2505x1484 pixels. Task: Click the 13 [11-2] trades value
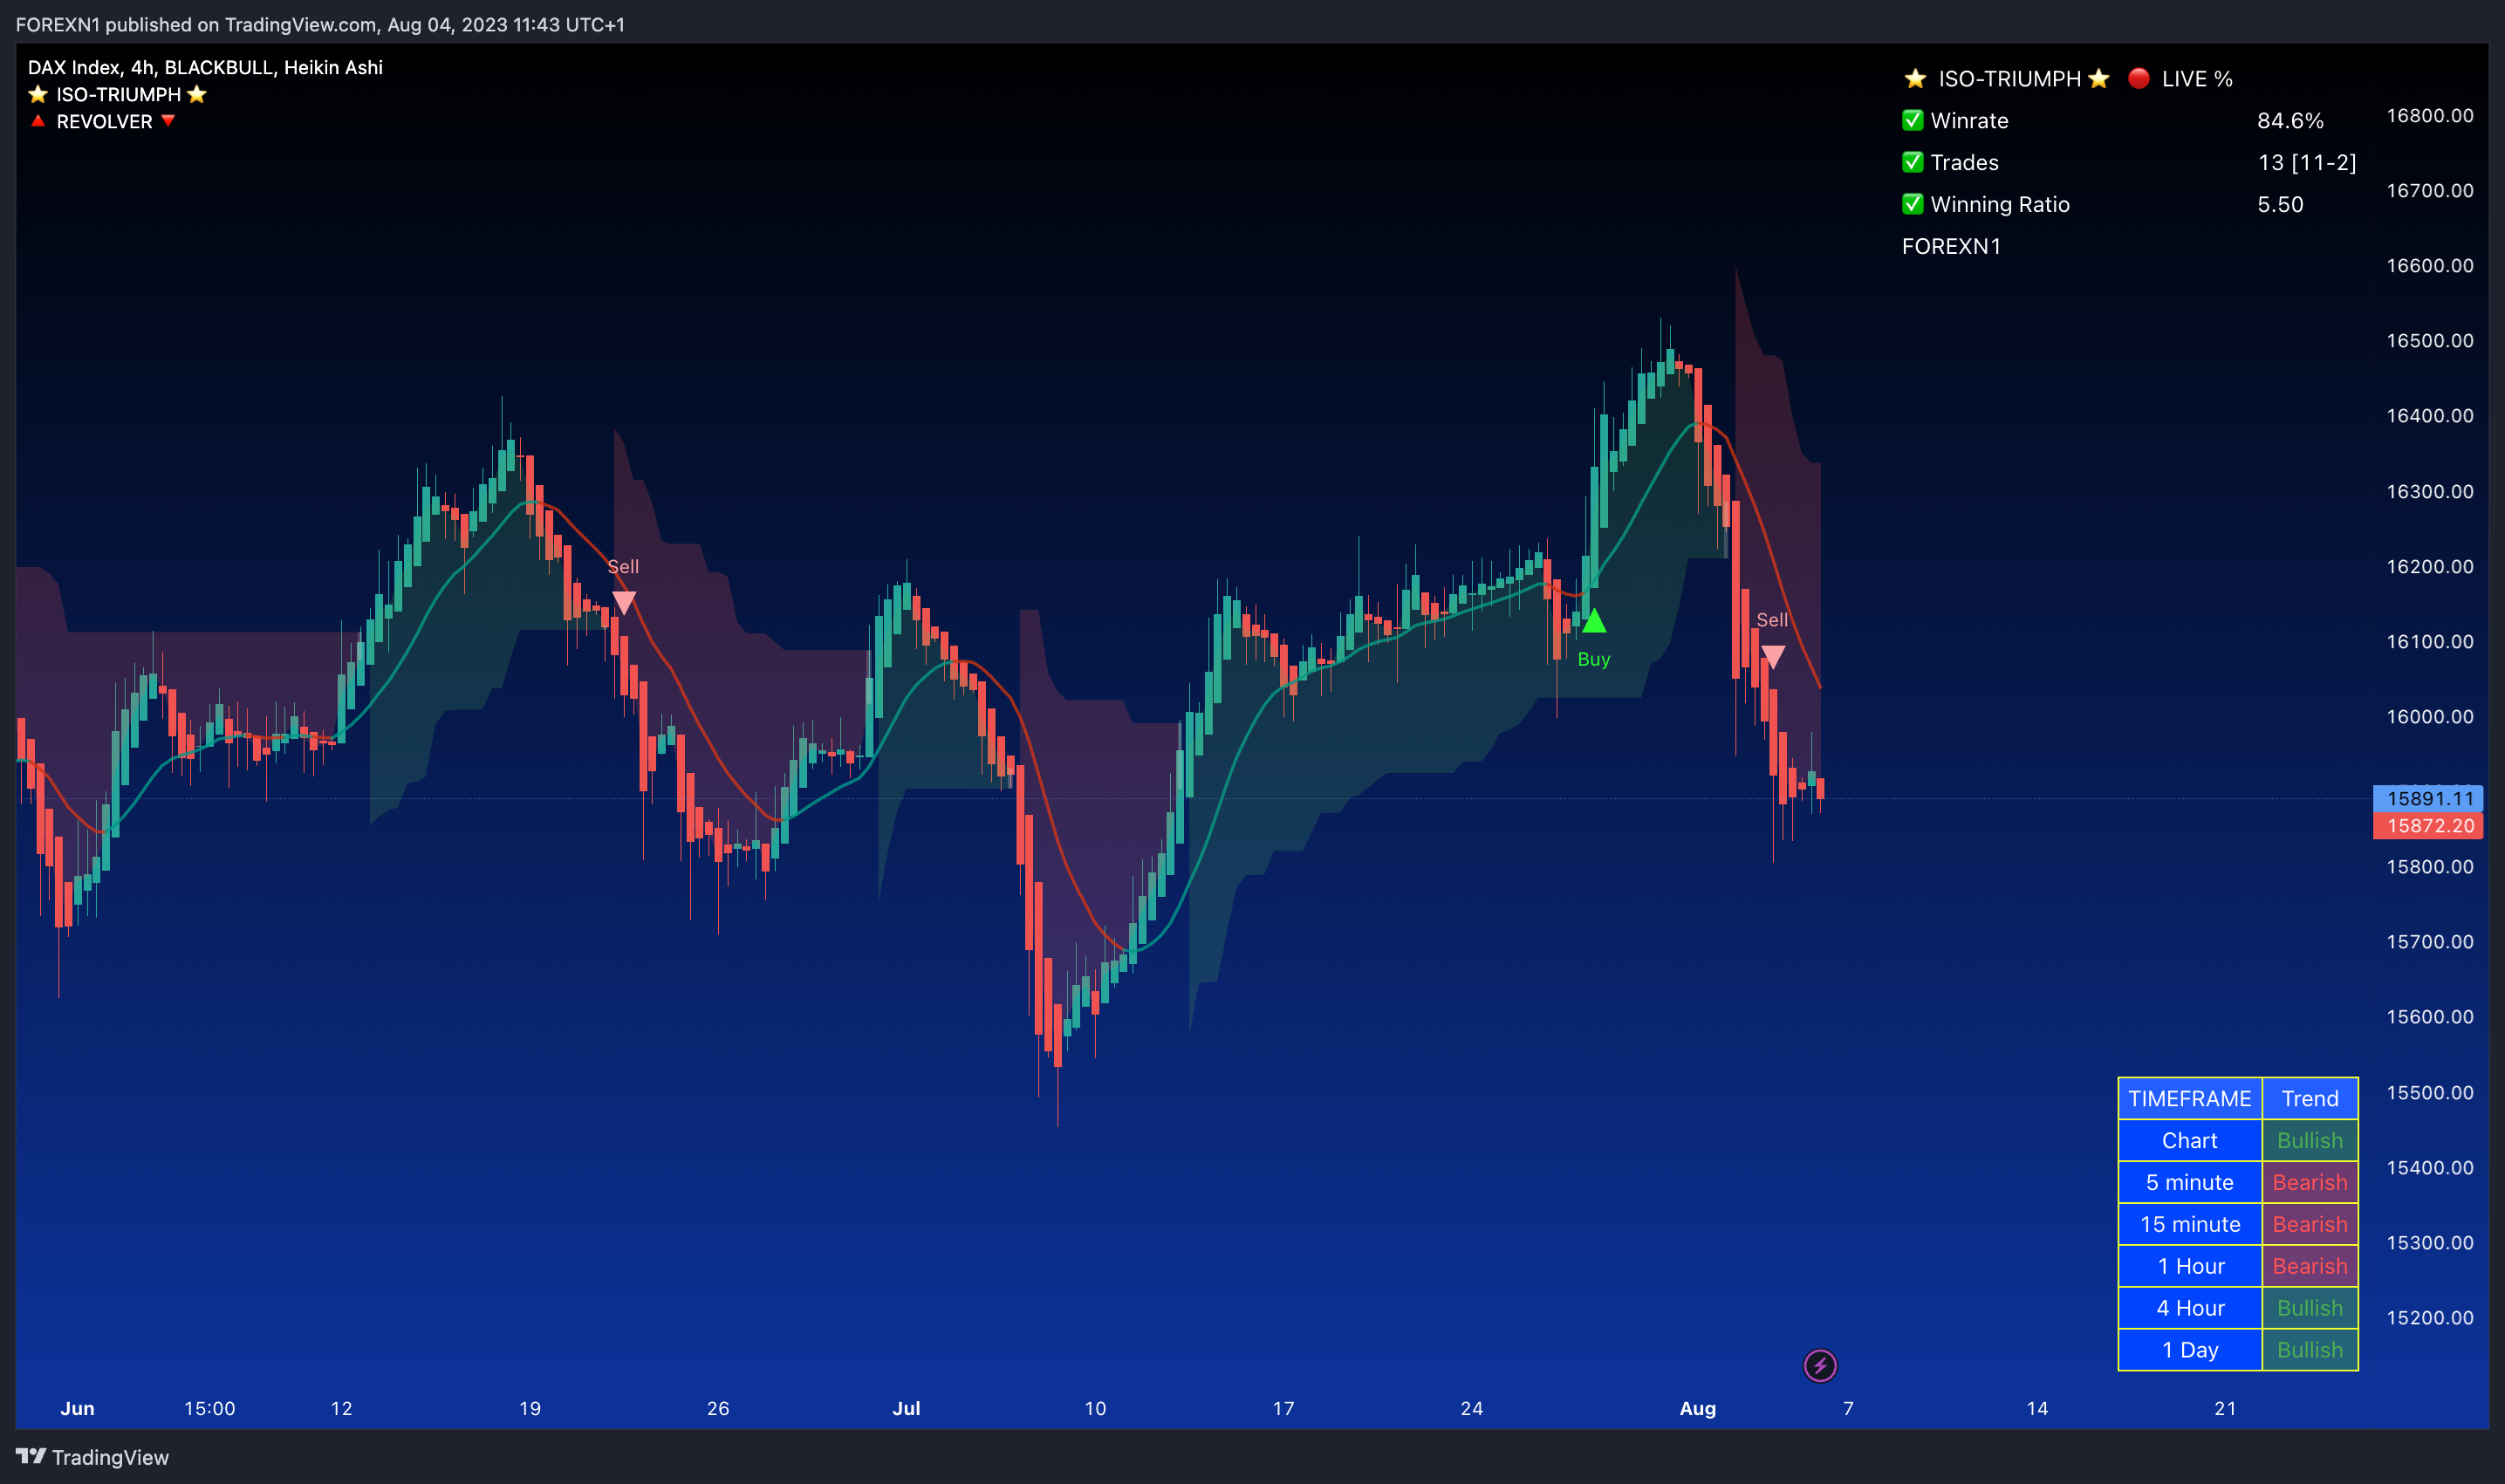tap(2307, 162)
